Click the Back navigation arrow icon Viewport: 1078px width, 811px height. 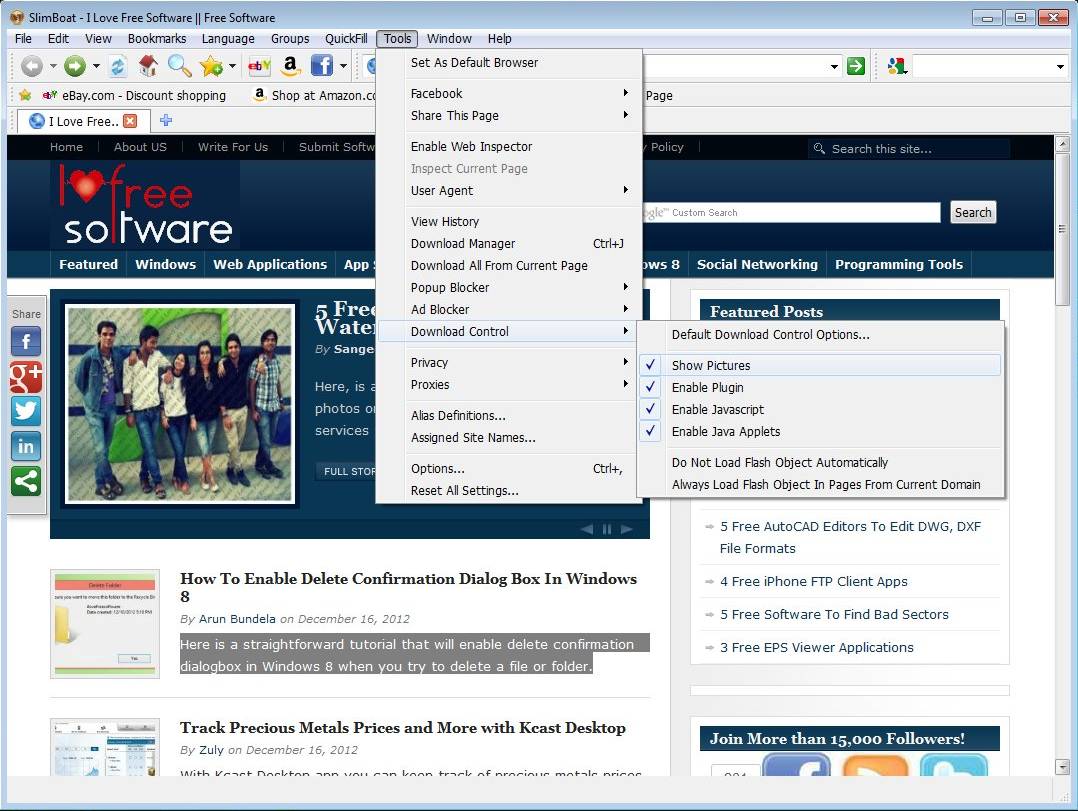(32, 66)
